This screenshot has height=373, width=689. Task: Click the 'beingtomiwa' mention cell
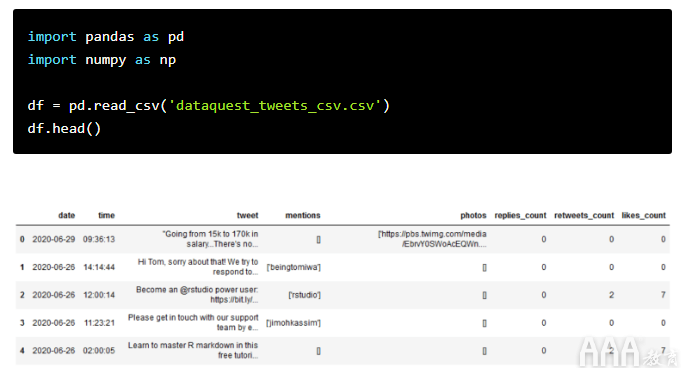tap(294, 267)
